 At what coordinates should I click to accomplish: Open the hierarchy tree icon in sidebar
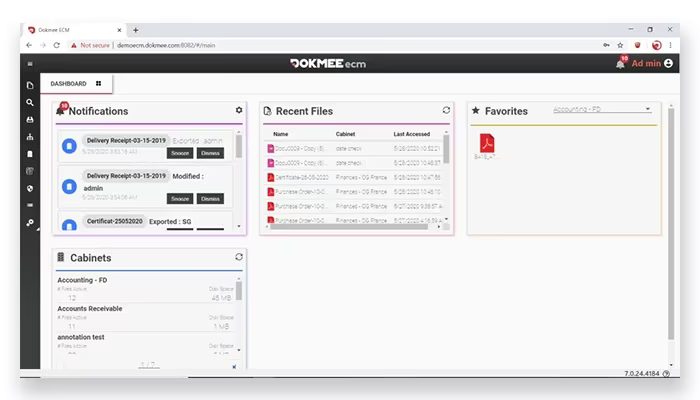(x=30, y=137)
